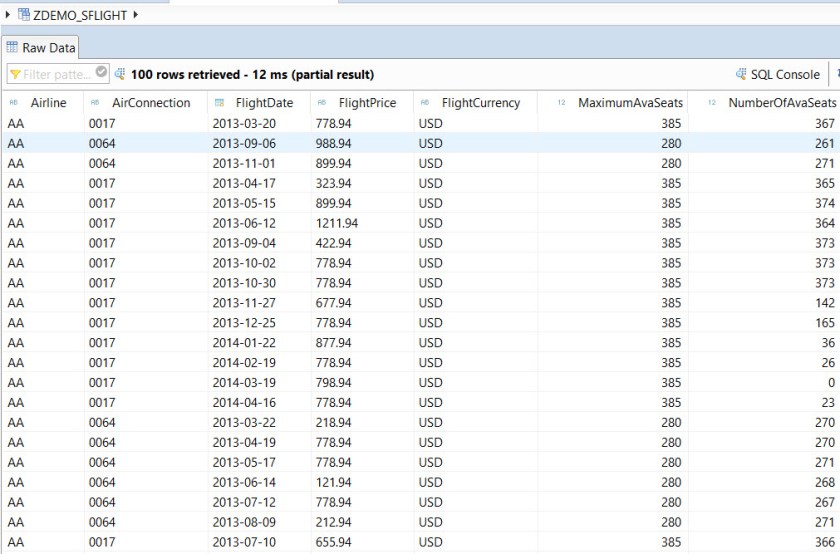Screen dimensions: 840x554
Task: Switch to the Raw Data tab
Action: [40, 47]
